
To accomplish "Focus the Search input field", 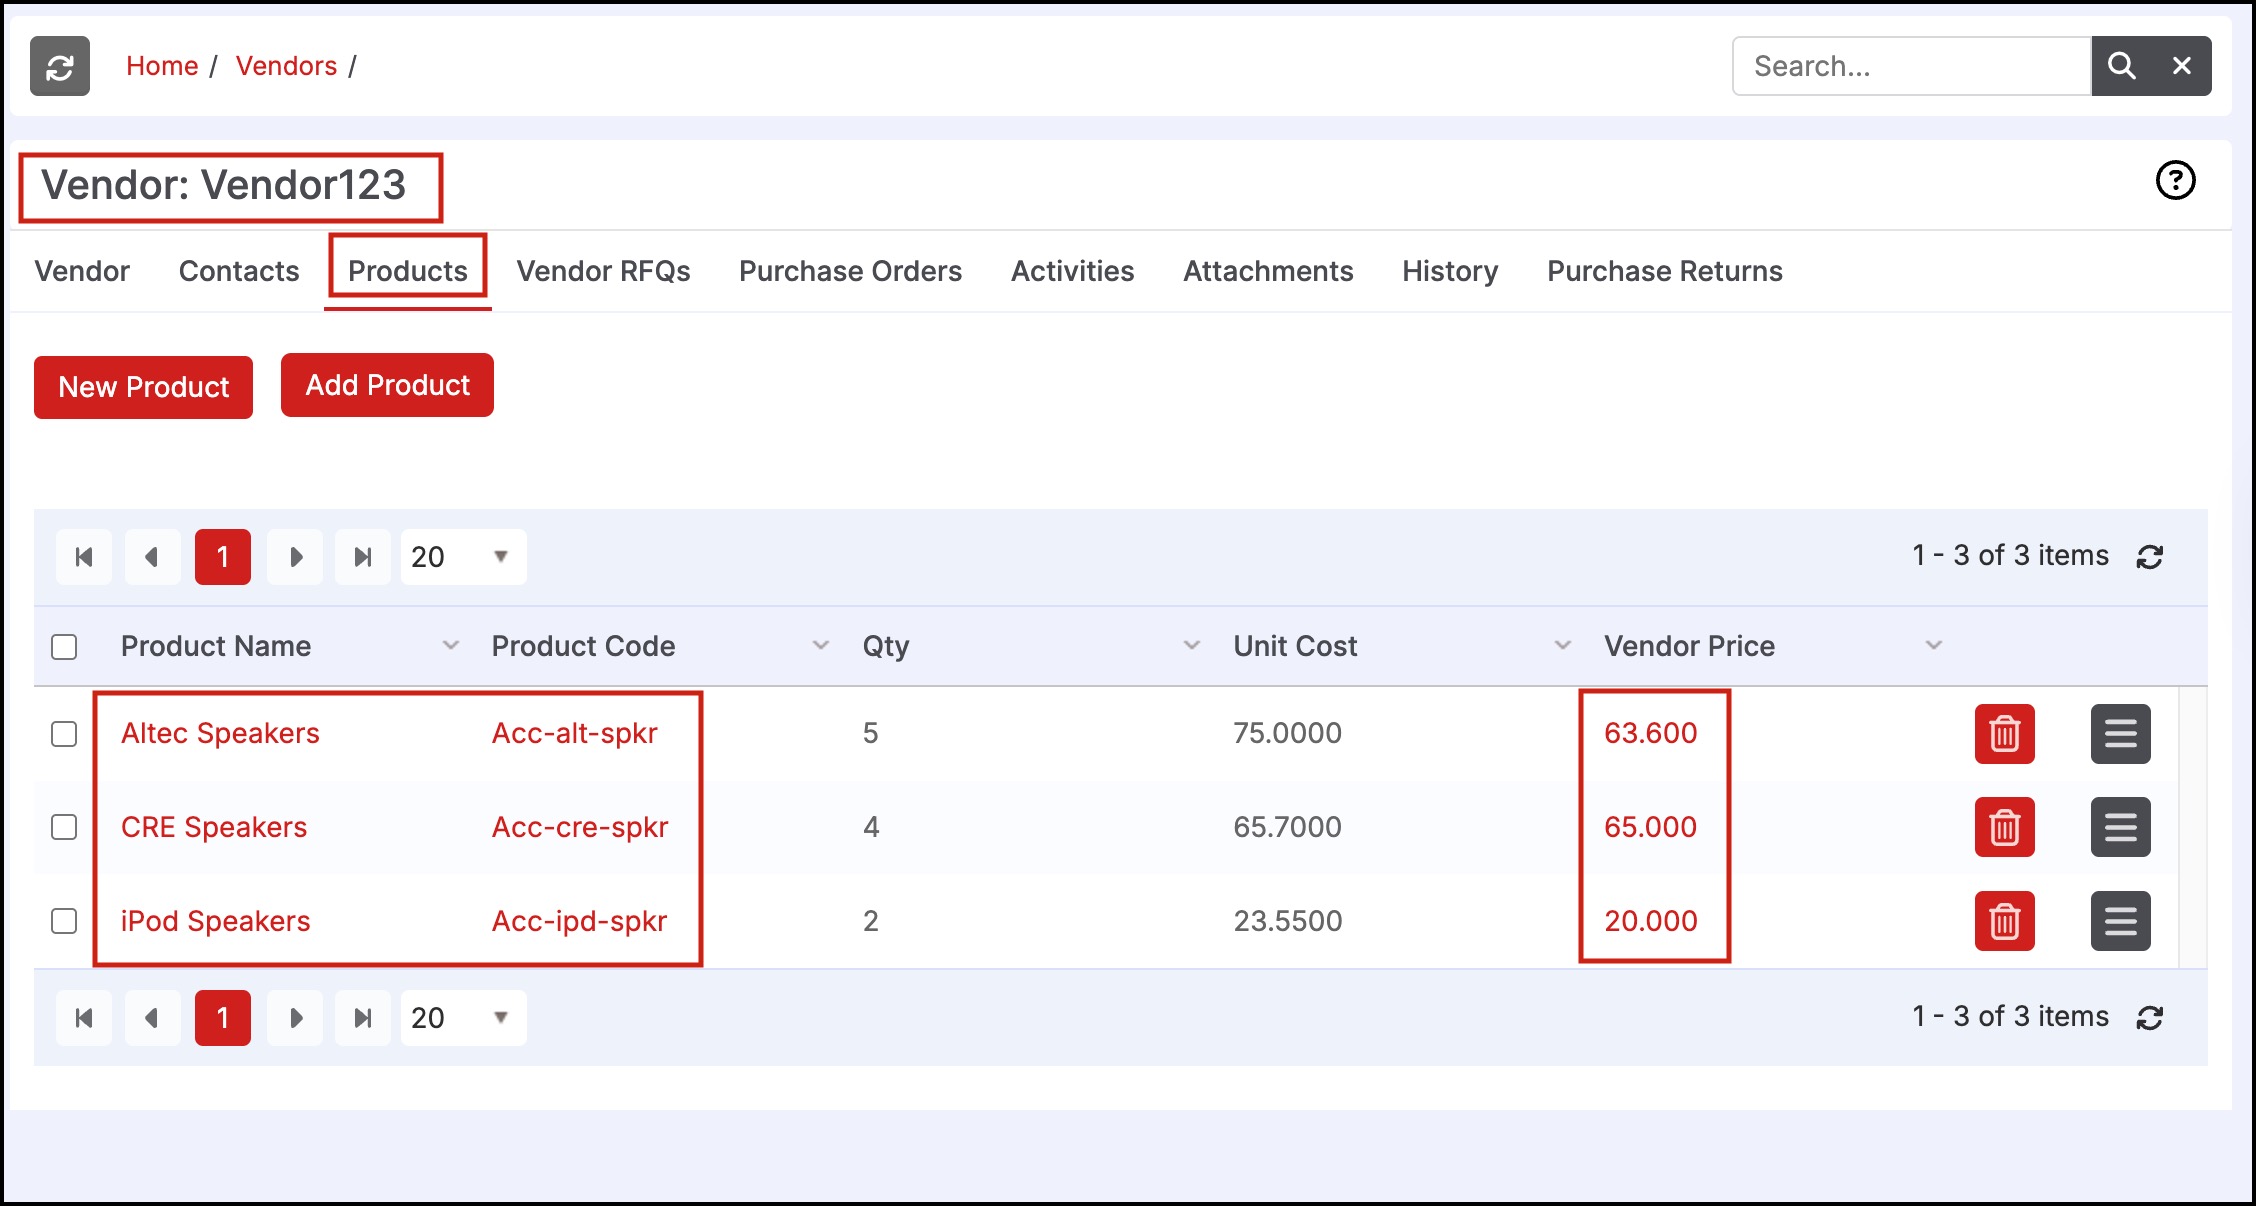I will 1912,66.
